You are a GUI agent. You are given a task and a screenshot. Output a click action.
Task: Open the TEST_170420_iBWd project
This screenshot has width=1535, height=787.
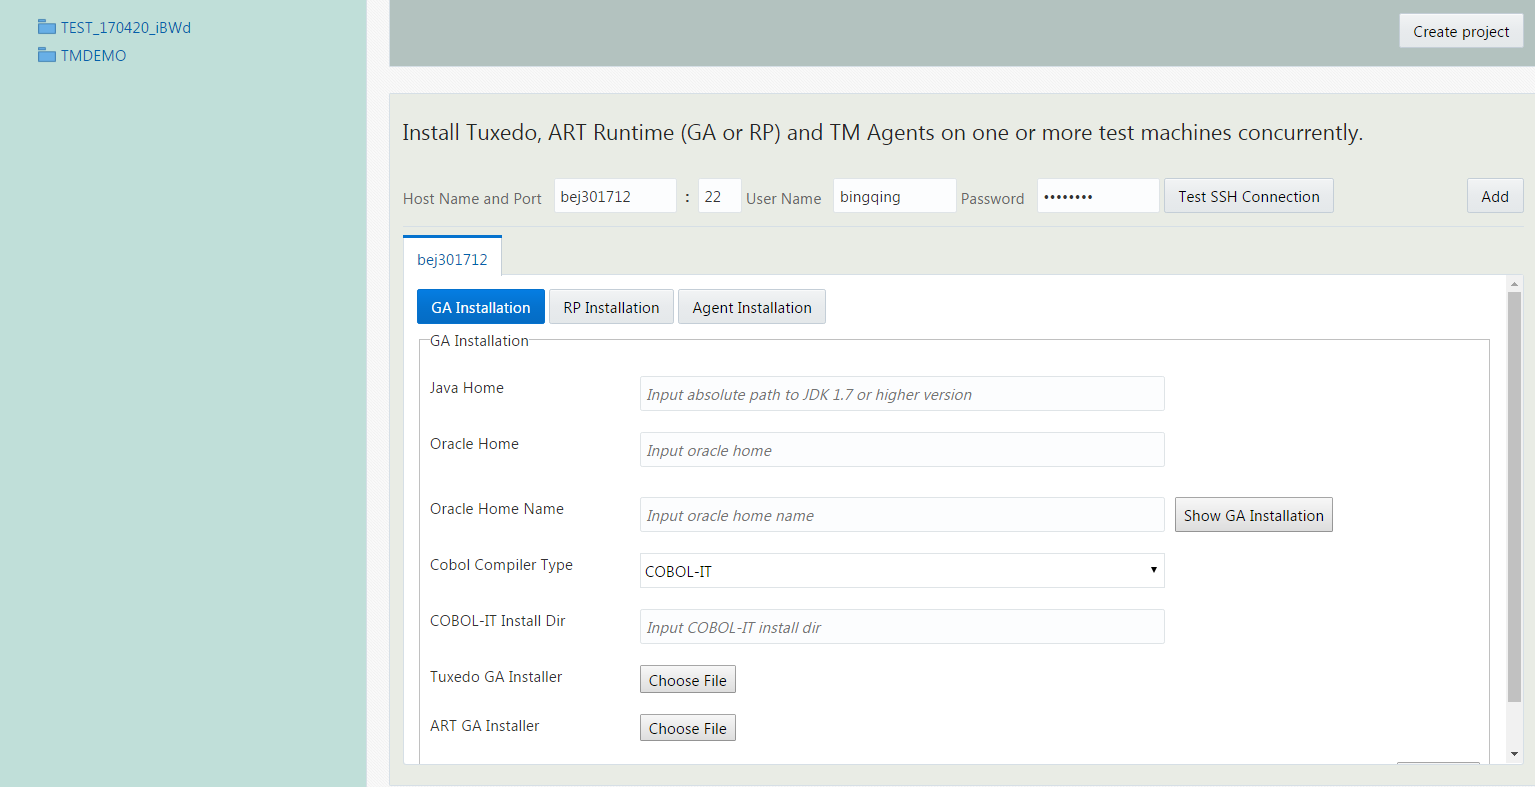click(126, 28)
